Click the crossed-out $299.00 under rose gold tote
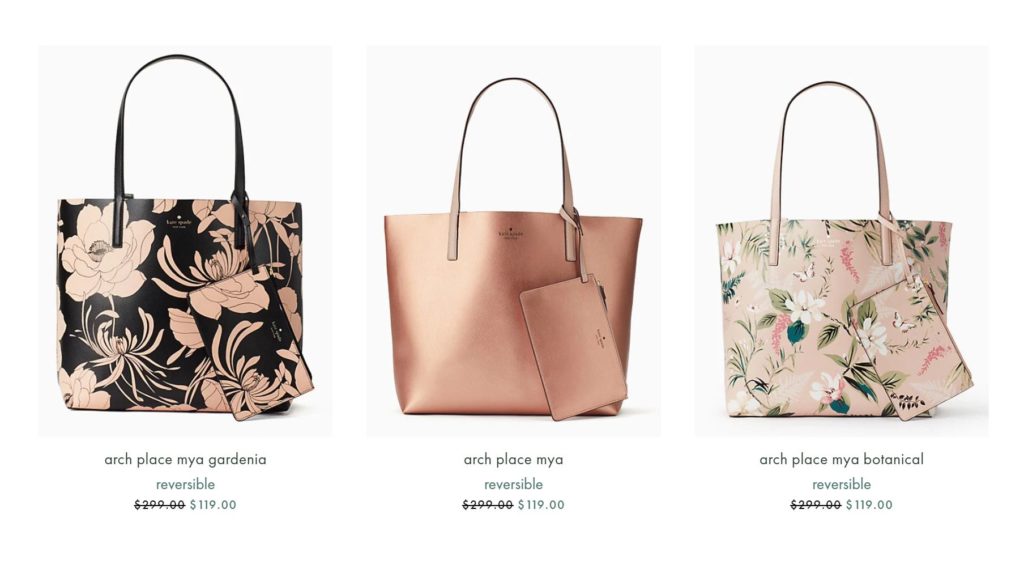Image resolution: width=1024 pixels, height=573 pixels. [488, 504]
